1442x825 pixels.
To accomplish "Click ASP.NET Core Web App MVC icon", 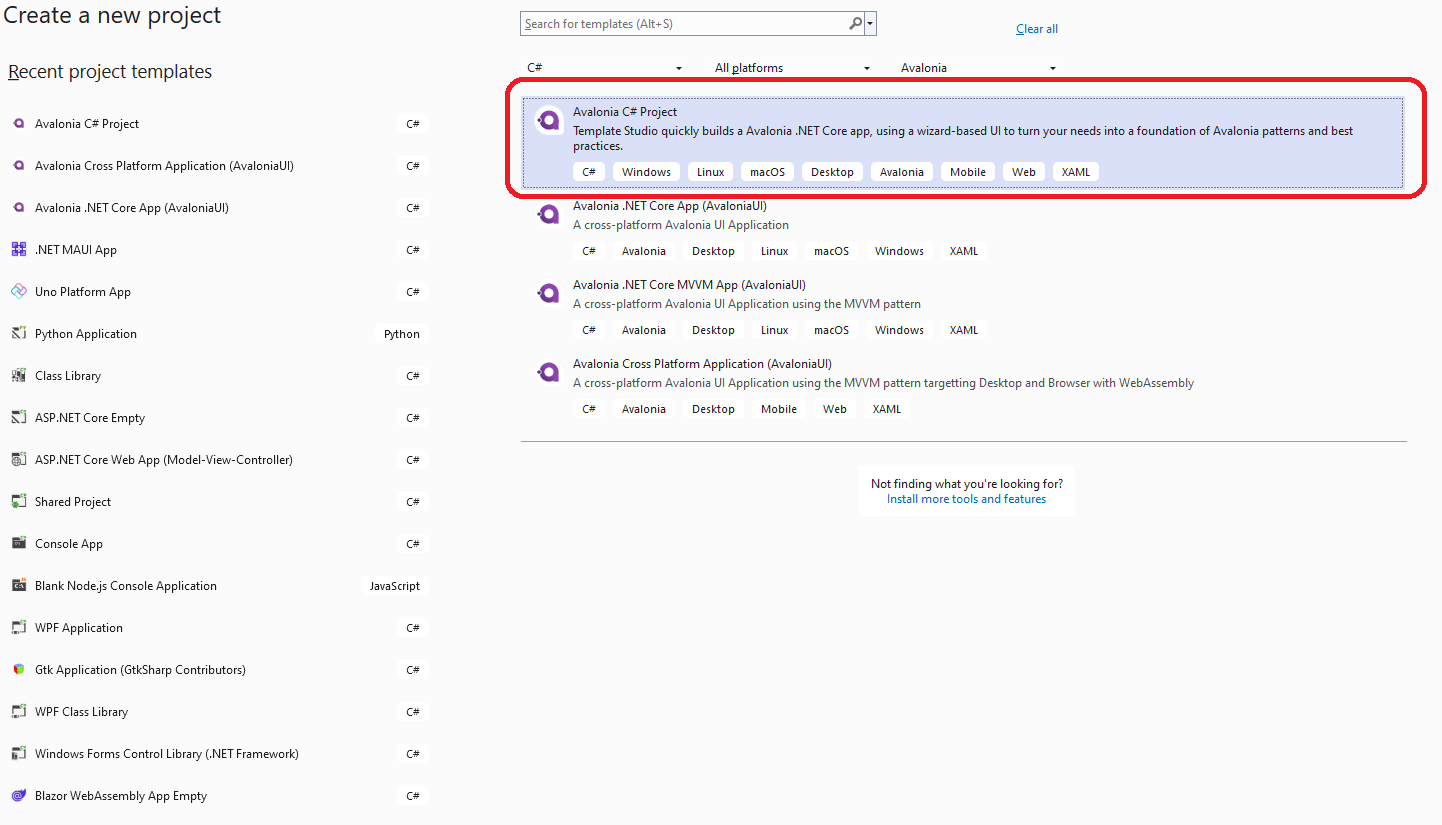I will pyautogui.click(x=18, y=460).
